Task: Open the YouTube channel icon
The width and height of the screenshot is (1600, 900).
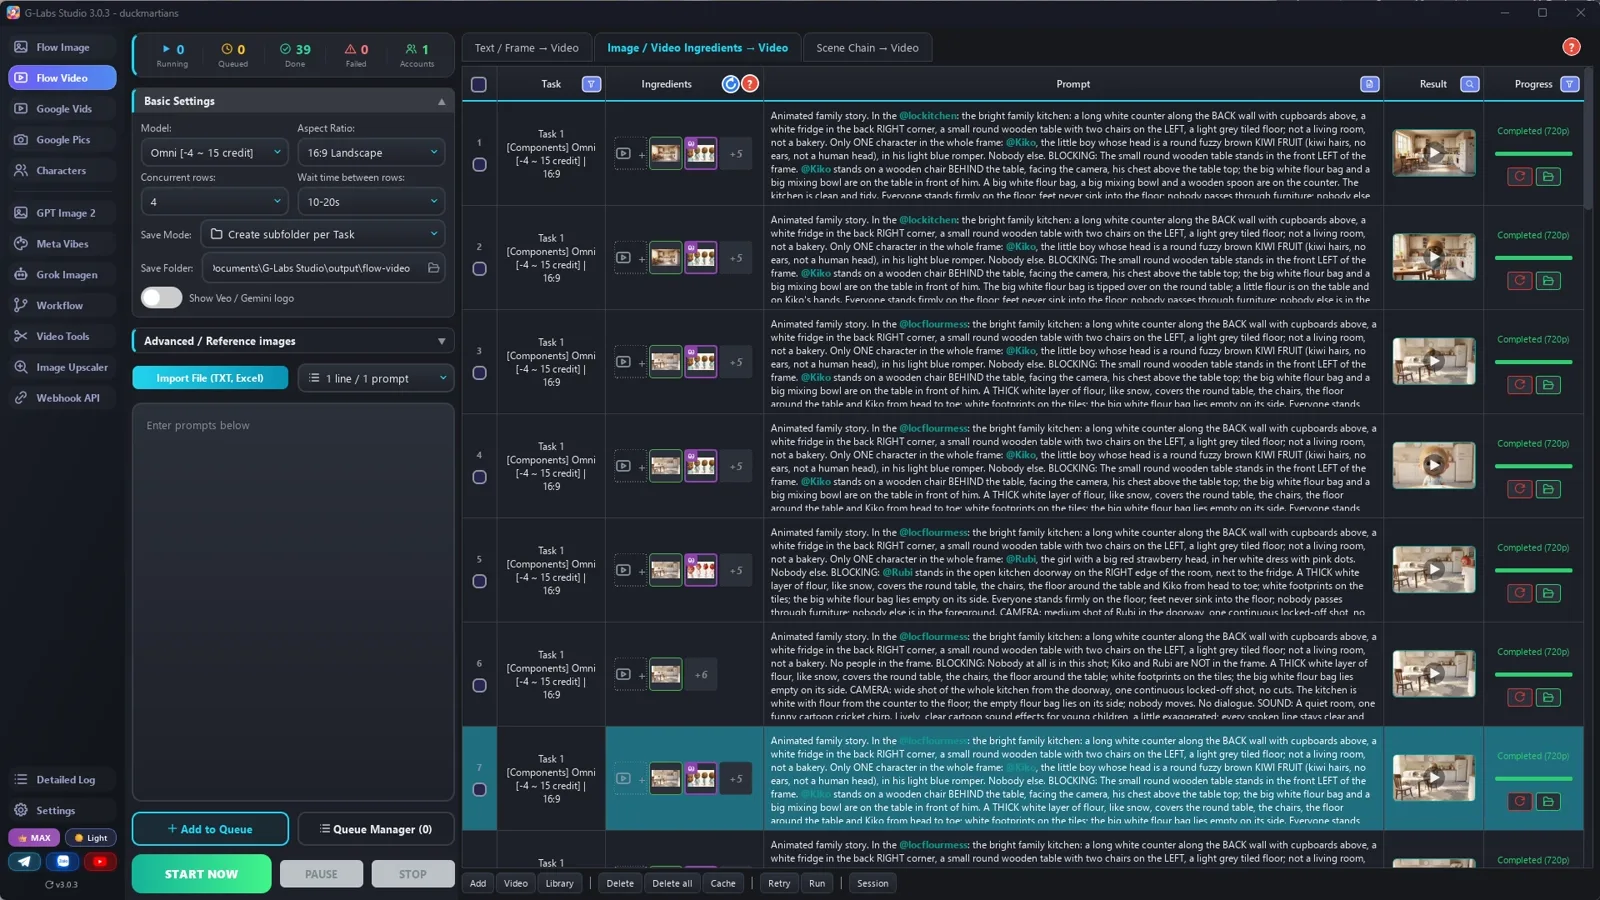Action: point(100,861)
